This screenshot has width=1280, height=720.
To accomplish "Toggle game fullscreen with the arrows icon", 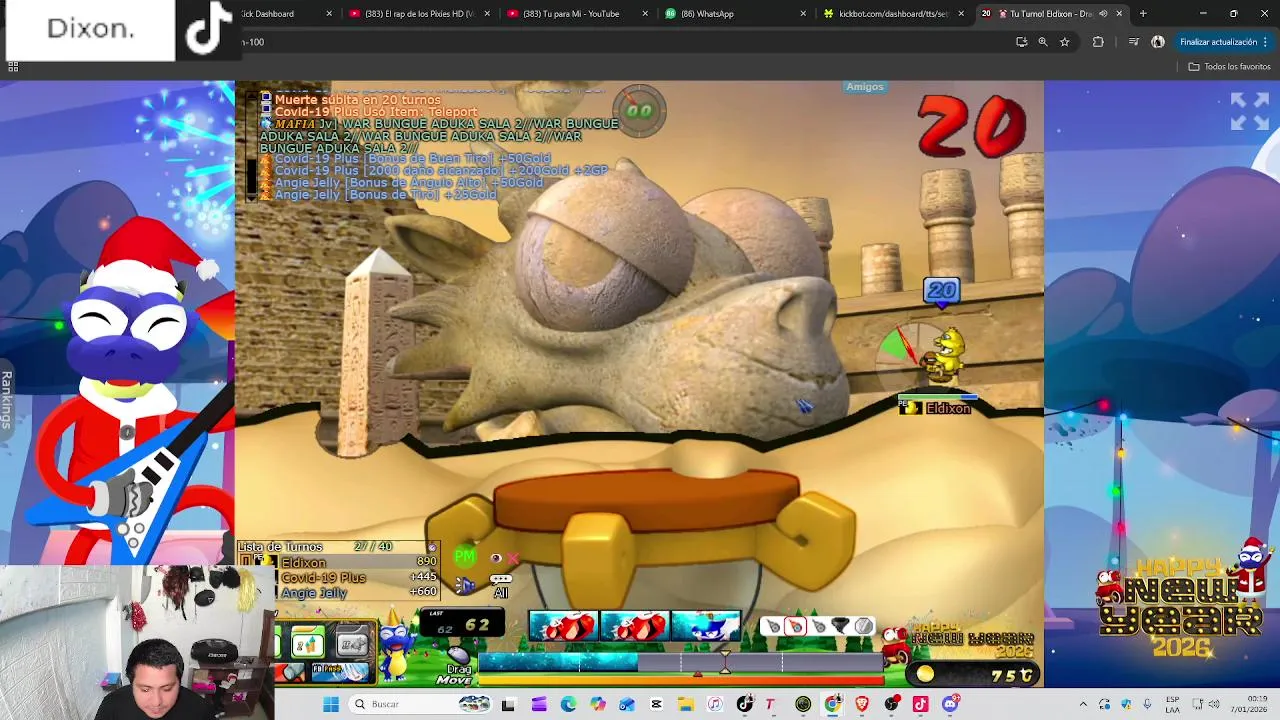I will point(1250,111).
